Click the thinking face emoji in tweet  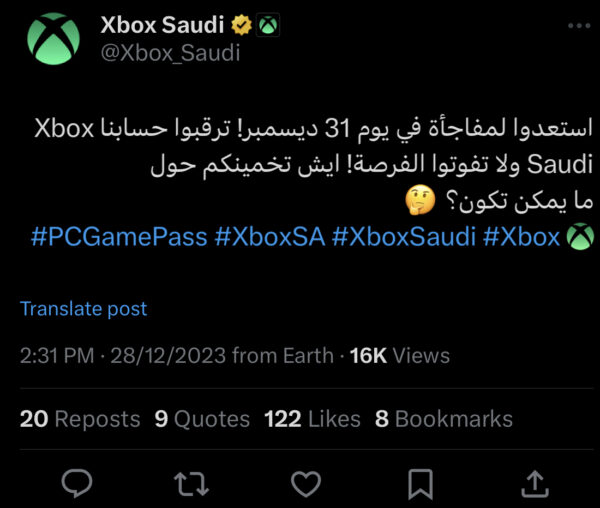pyautogui.click(x=420, y=205)
